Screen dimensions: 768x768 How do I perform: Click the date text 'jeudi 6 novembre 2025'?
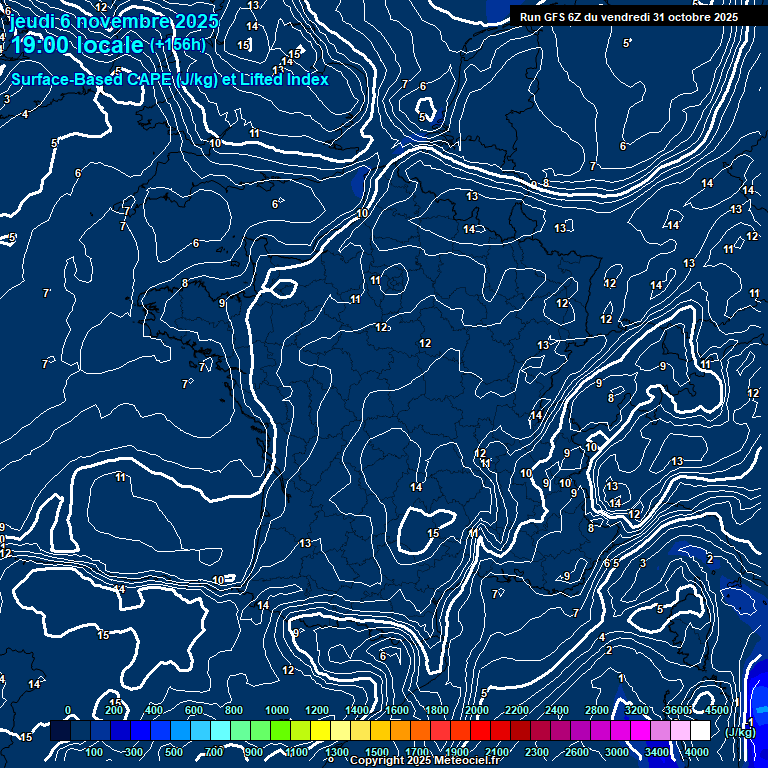coord(114,21)
